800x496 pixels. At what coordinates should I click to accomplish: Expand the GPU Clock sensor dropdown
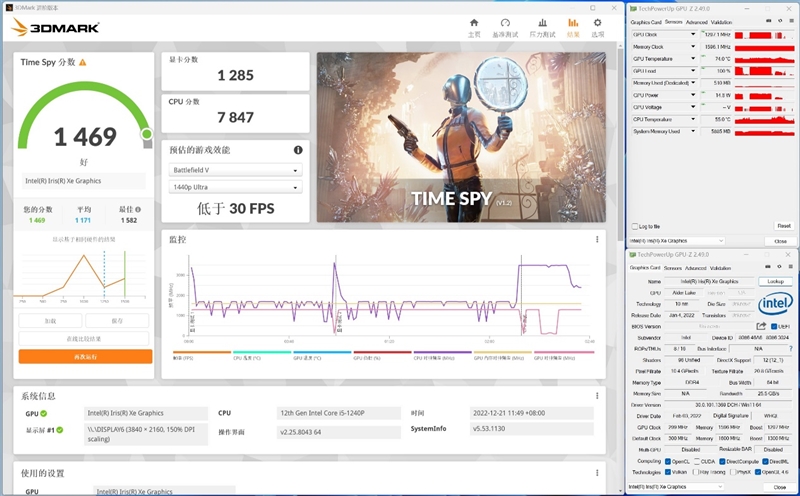(693, 35)
